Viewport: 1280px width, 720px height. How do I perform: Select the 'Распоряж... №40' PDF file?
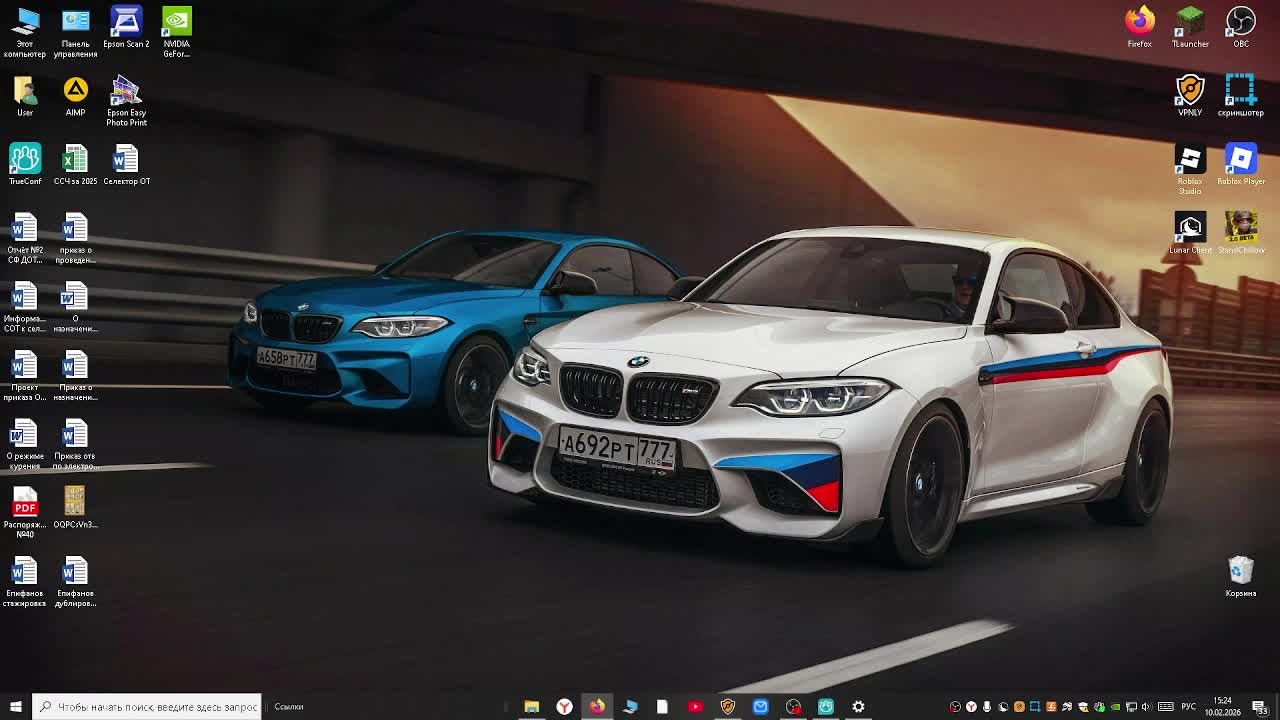25,512
